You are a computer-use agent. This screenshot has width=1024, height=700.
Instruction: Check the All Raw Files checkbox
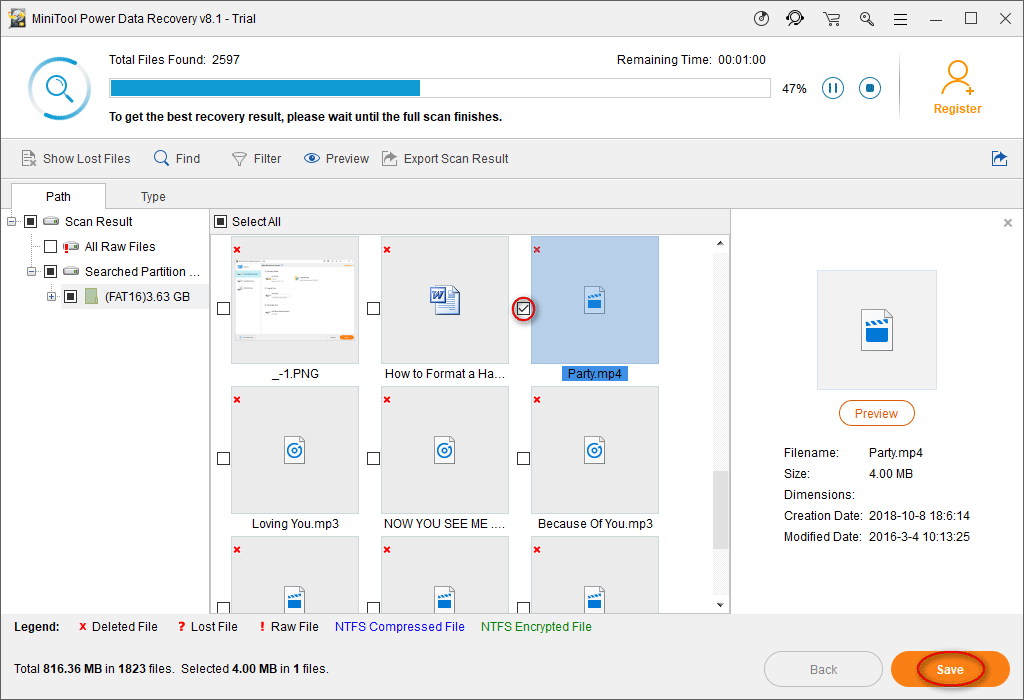pyautogui.click(x=50, y=246)
